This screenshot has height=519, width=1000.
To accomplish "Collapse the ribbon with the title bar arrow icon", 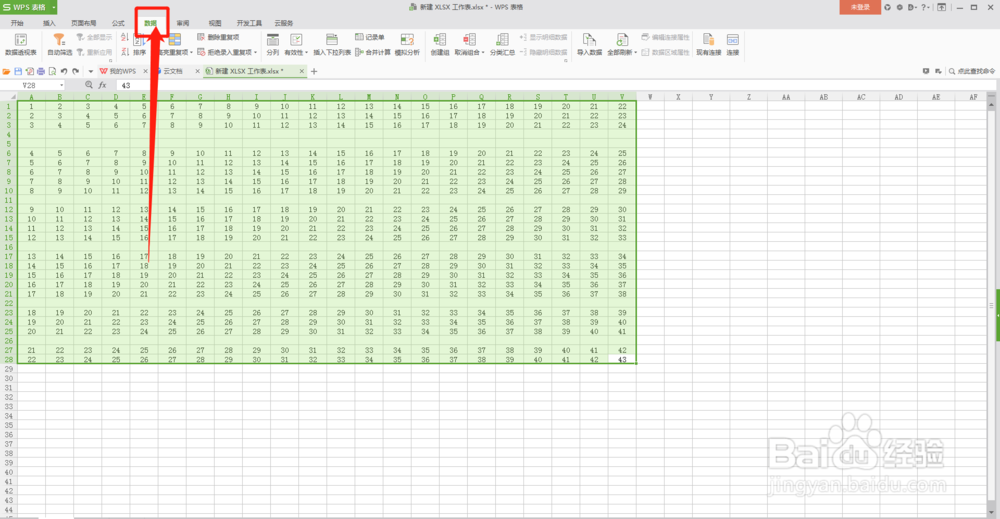I will tap(941, 7).
